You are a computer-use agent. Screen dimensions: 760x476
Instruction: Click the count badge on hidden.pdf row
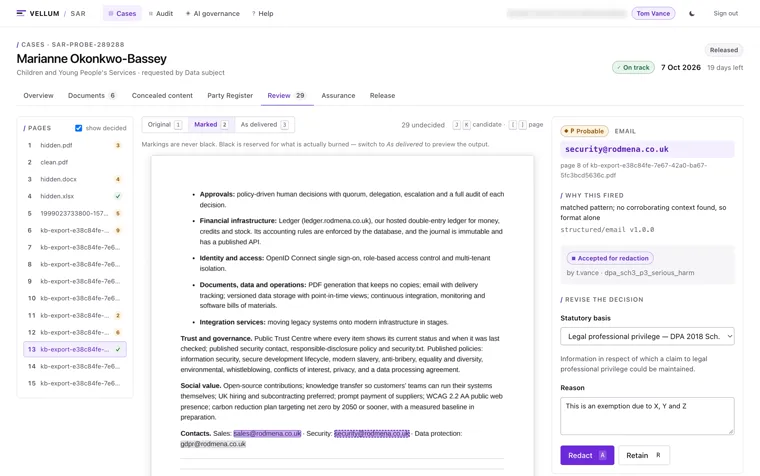(118, 145)
